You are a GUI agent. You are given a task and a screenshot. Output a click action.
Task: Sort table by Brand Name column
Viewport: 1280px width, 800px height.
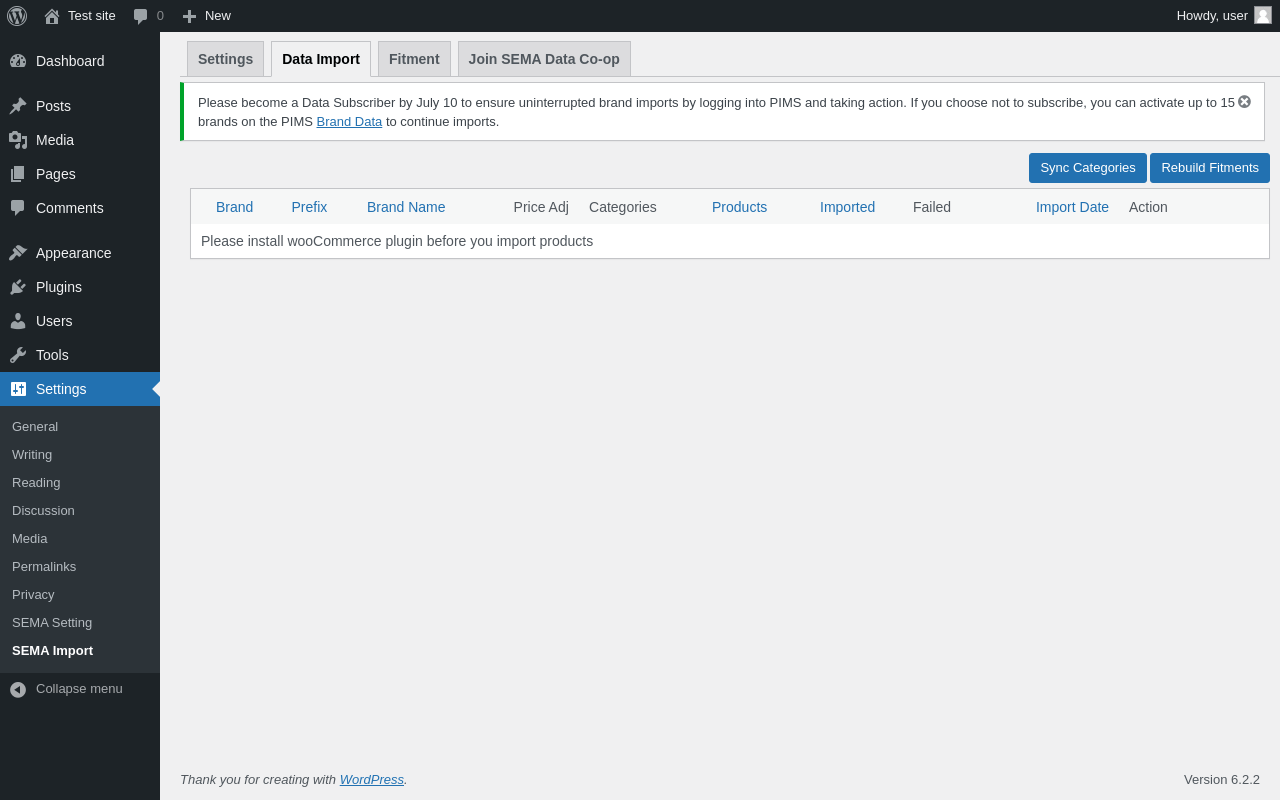406,207
